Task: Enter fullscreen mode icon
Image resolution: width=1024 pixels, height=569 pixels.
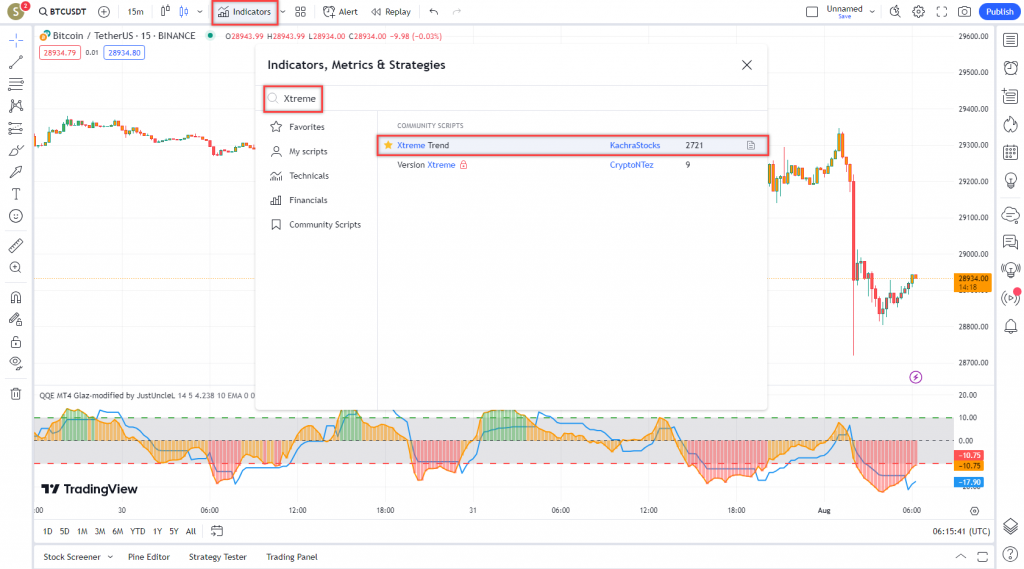Action: click(941, 12)
